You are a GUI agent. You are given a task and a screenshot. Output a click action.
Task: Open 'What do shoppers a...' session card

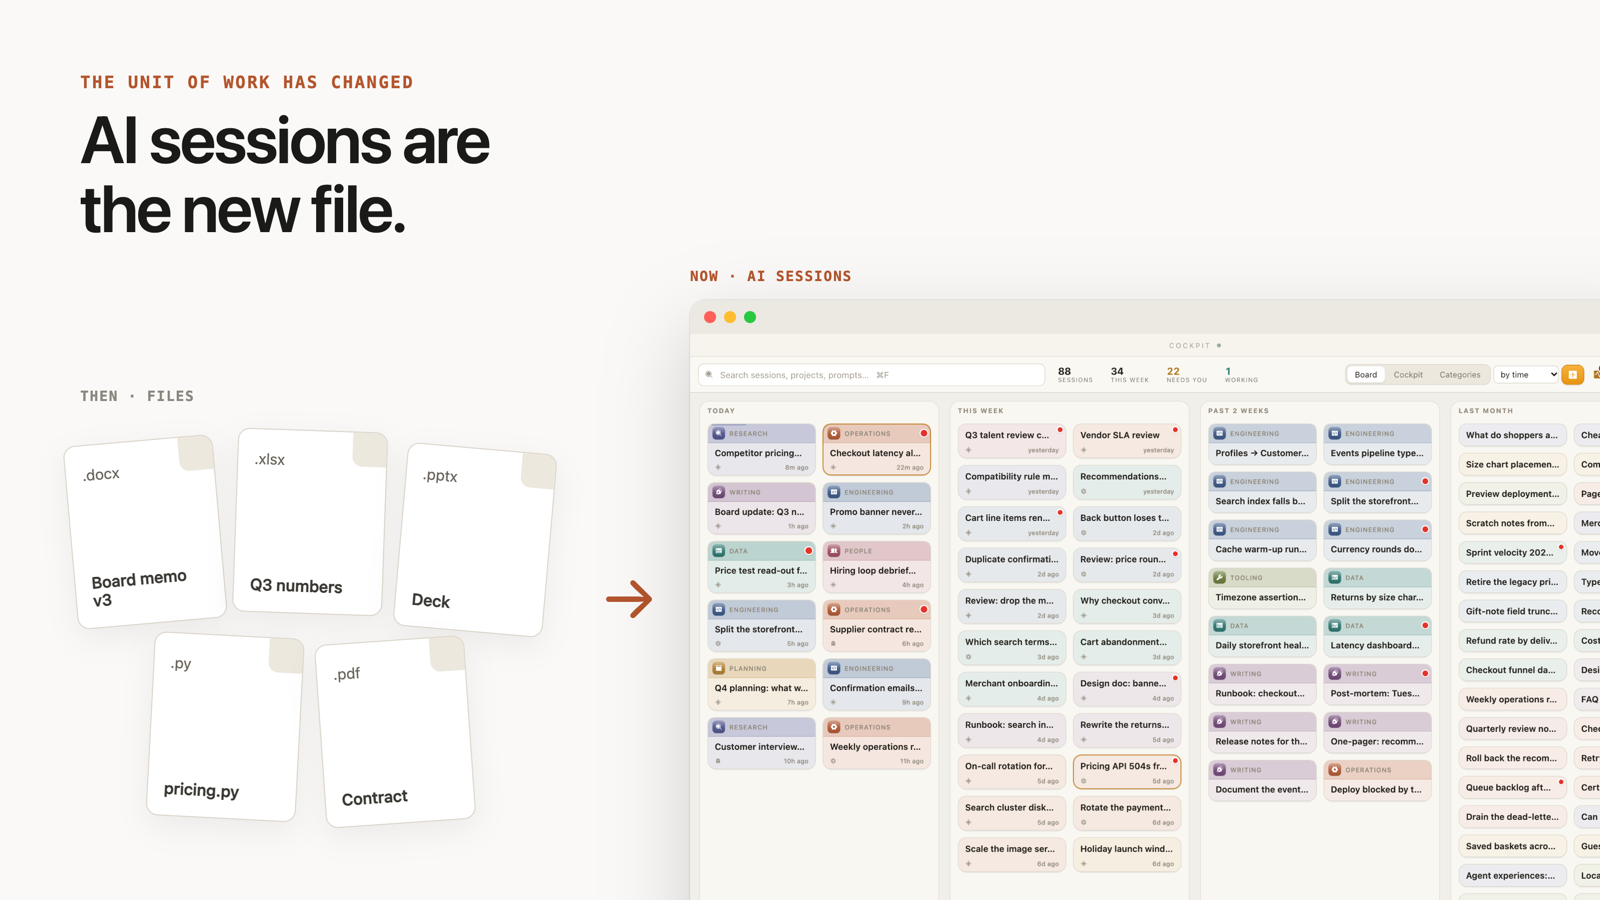pyautogui.click(x=1512, y=435)
